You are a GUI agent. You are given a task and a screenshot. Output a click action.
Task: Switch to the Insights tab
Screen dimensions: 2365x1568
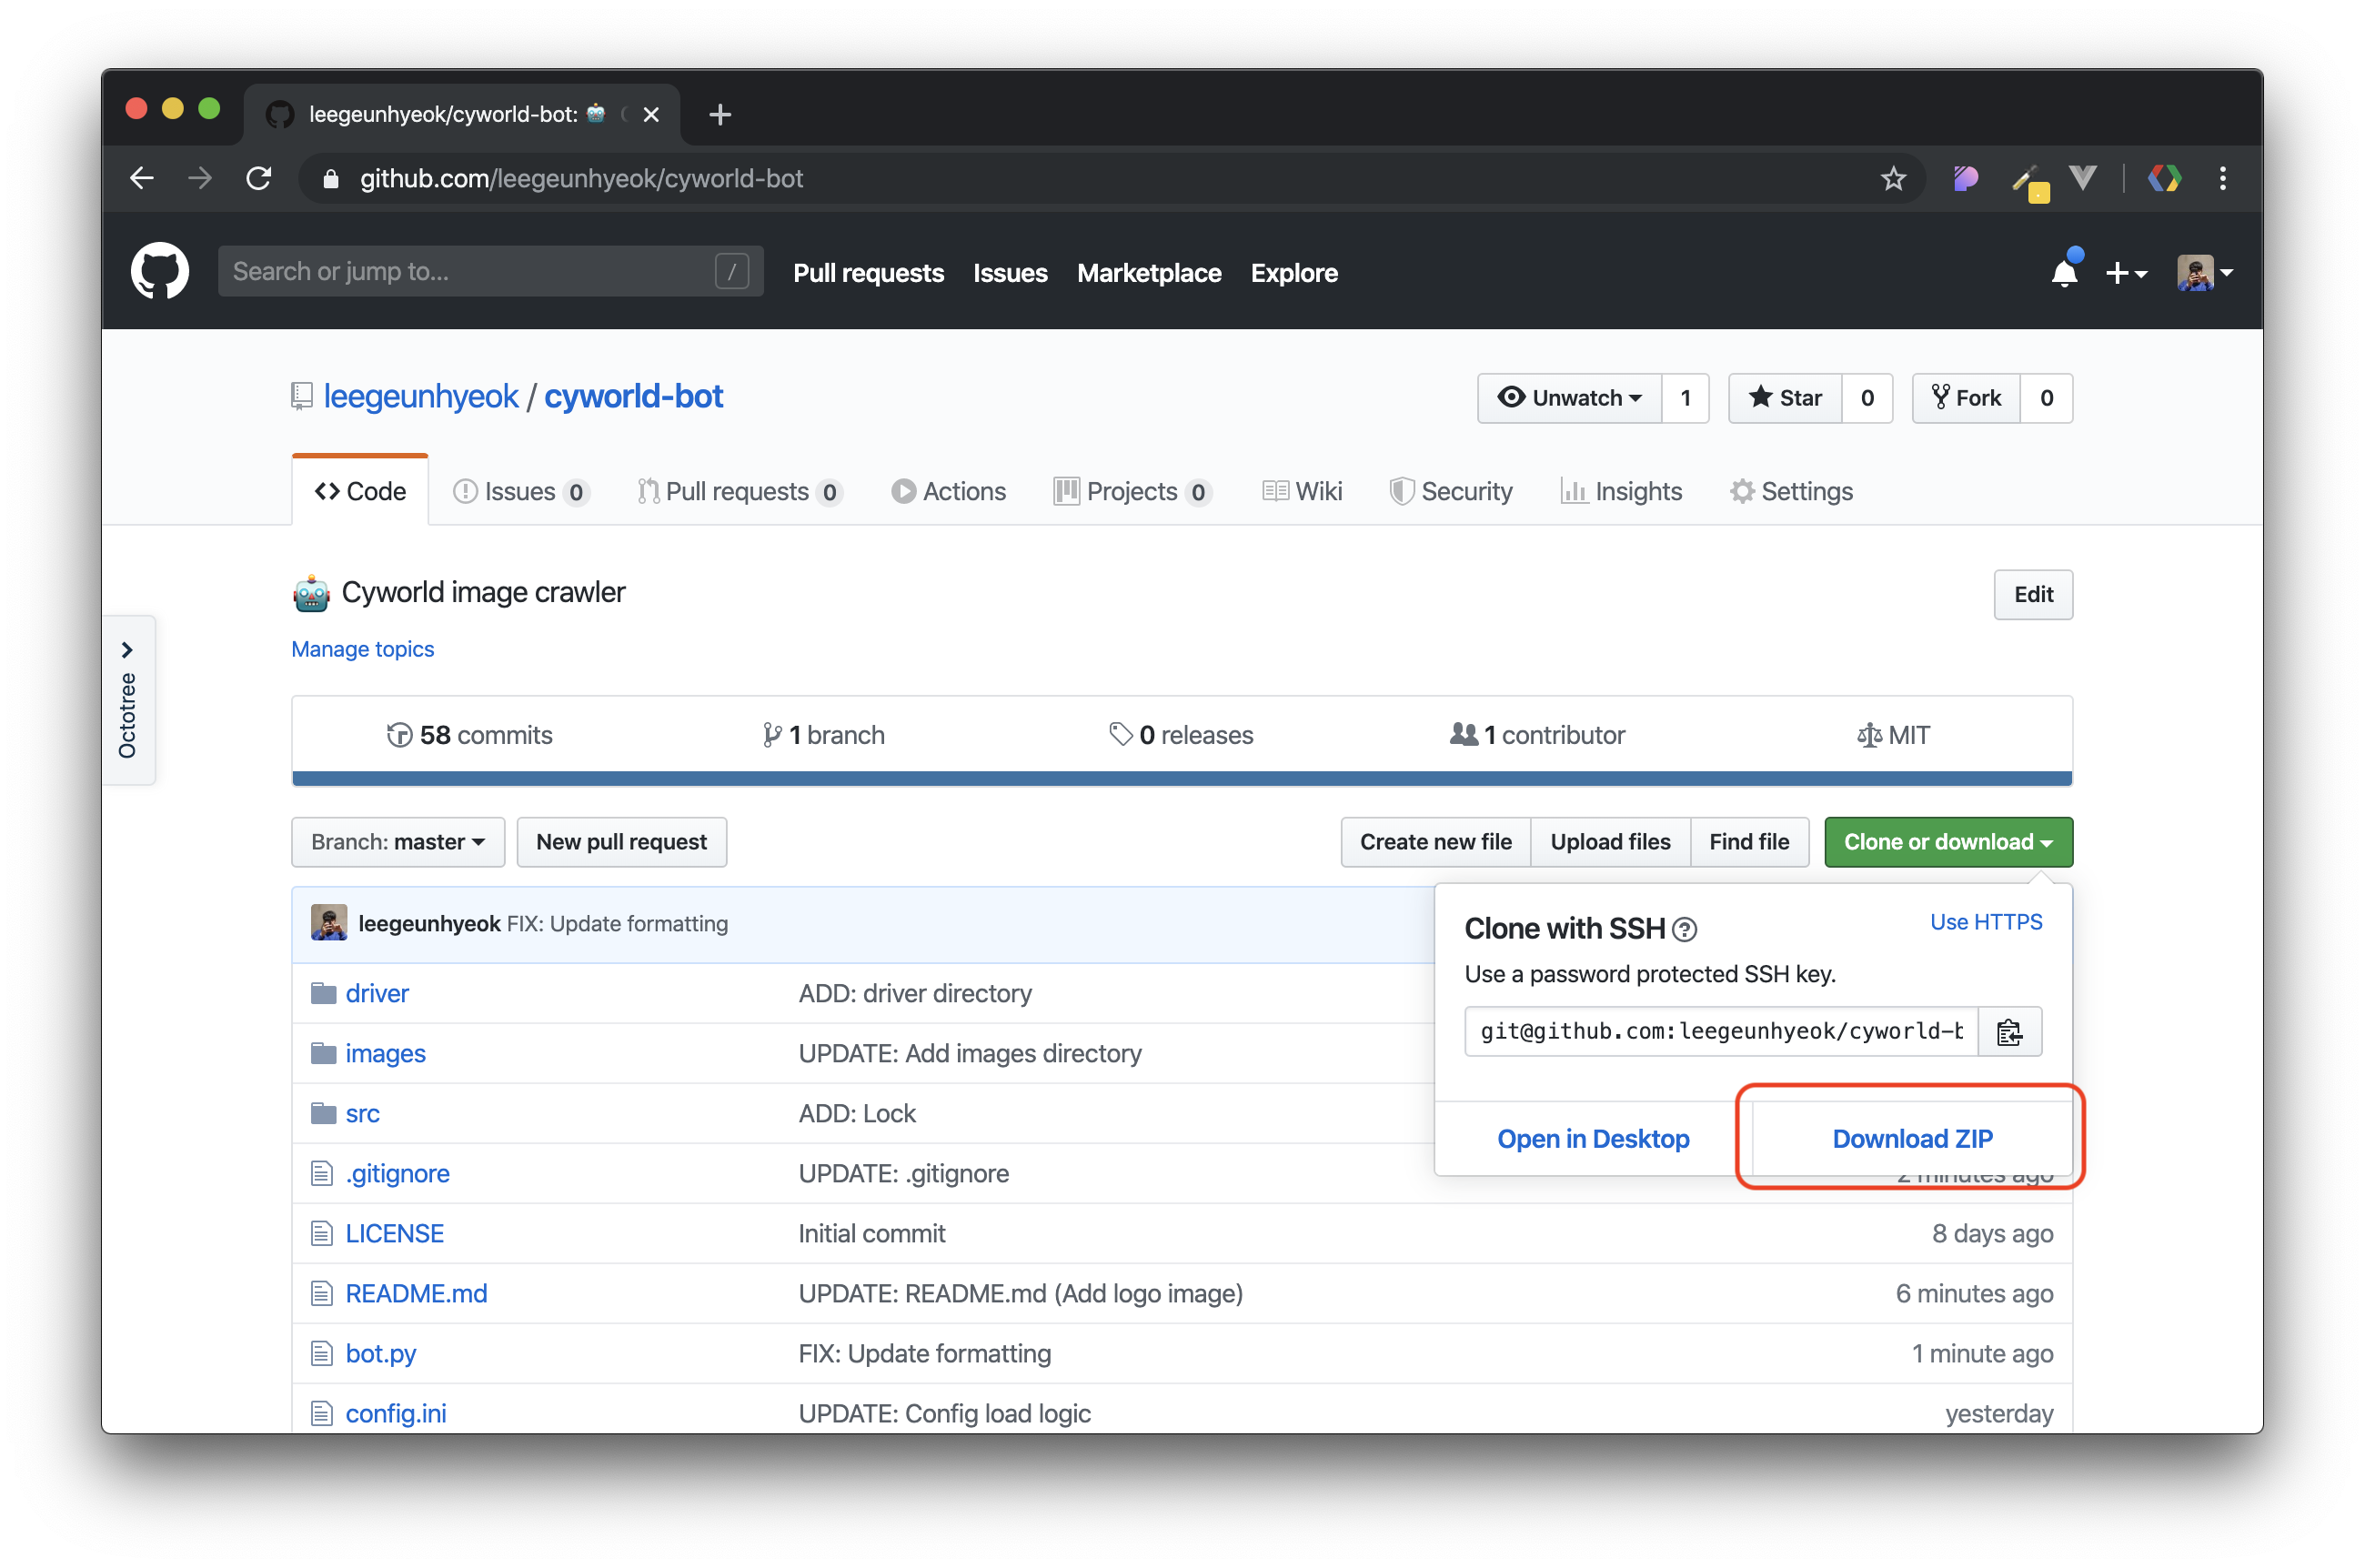pyautogui.click(x=1621, y=491)
